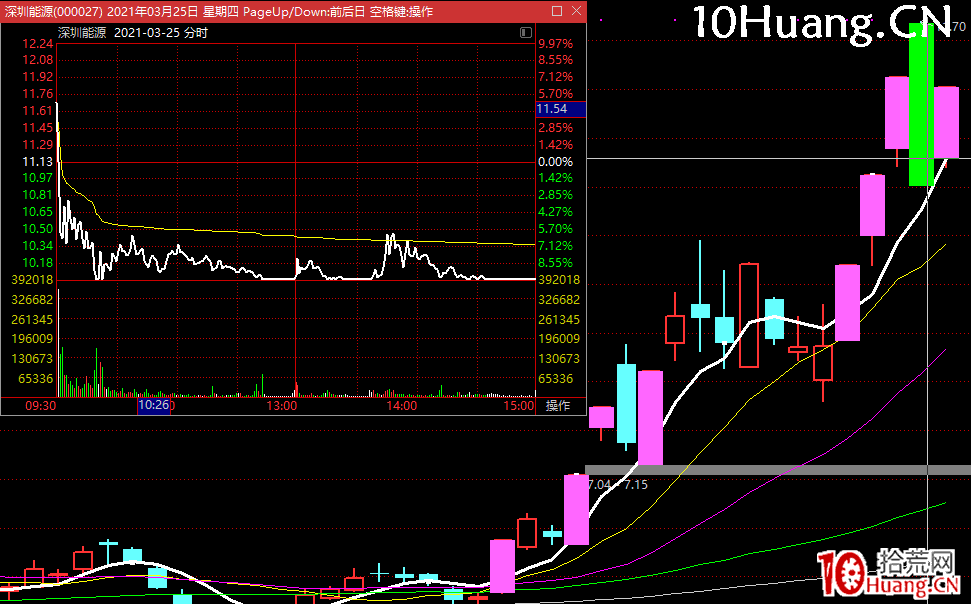This screenshot has width=971, height=604.
Task: Click the left 130673 volume label
Action: click(x=32, y=359)
